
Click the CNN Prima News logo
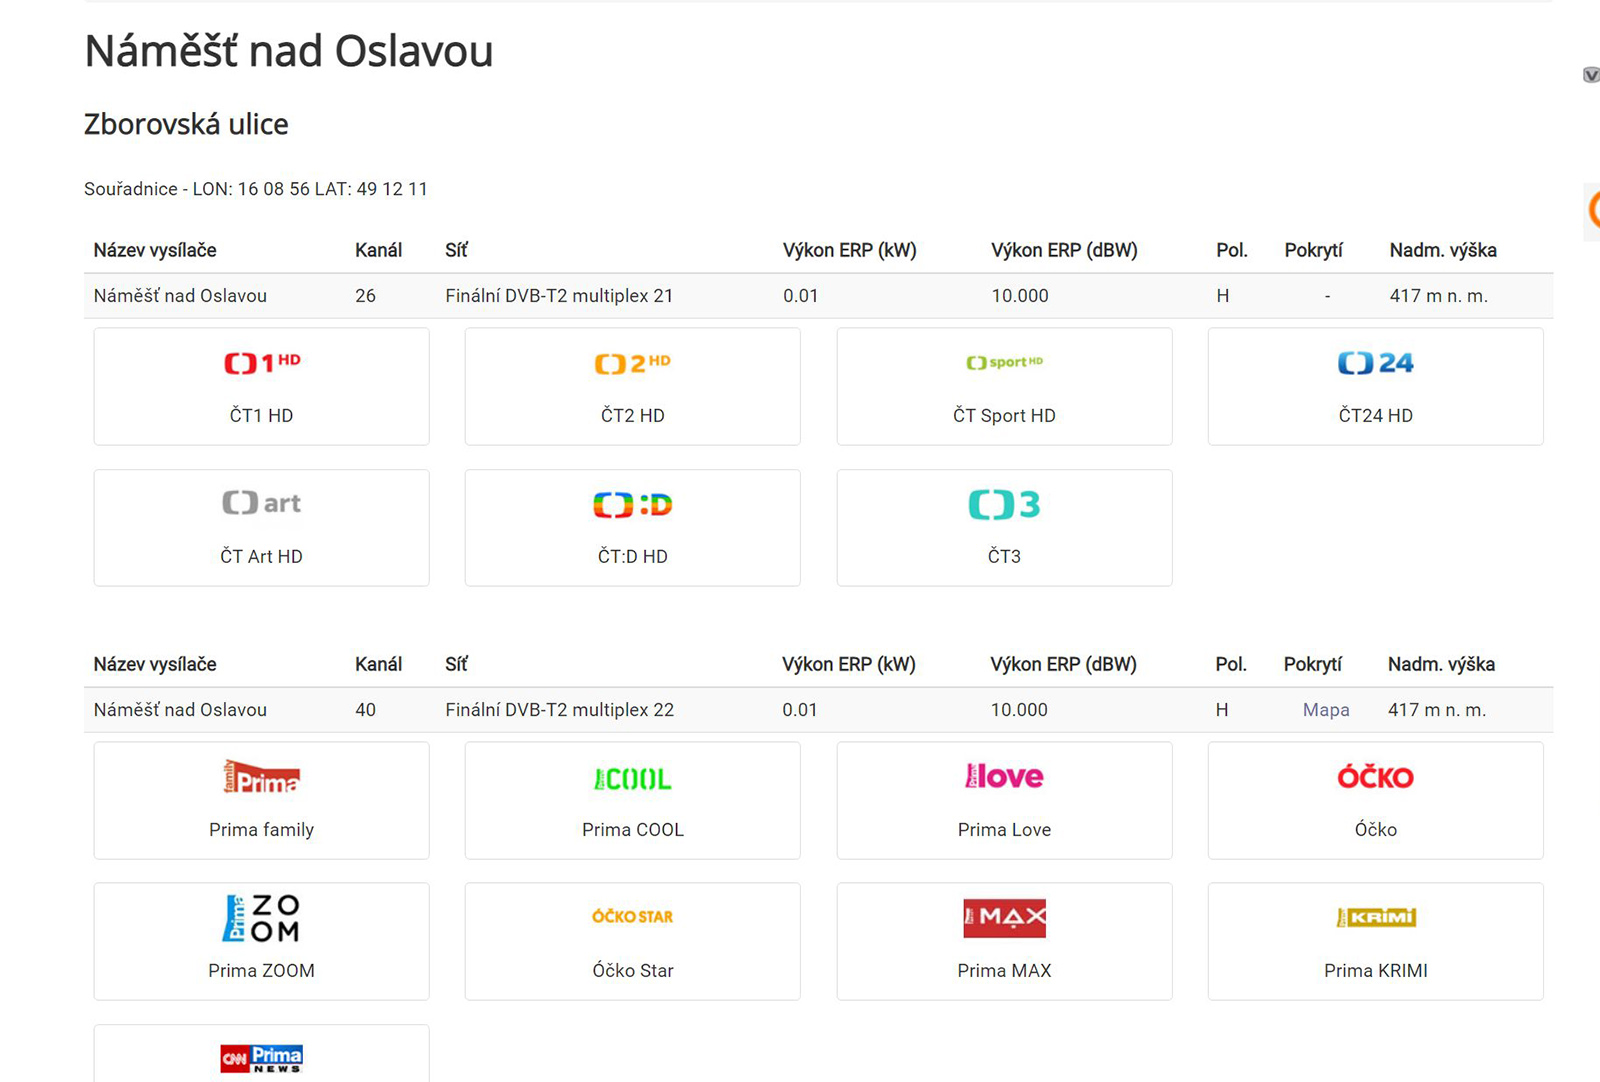point(262,1058)
